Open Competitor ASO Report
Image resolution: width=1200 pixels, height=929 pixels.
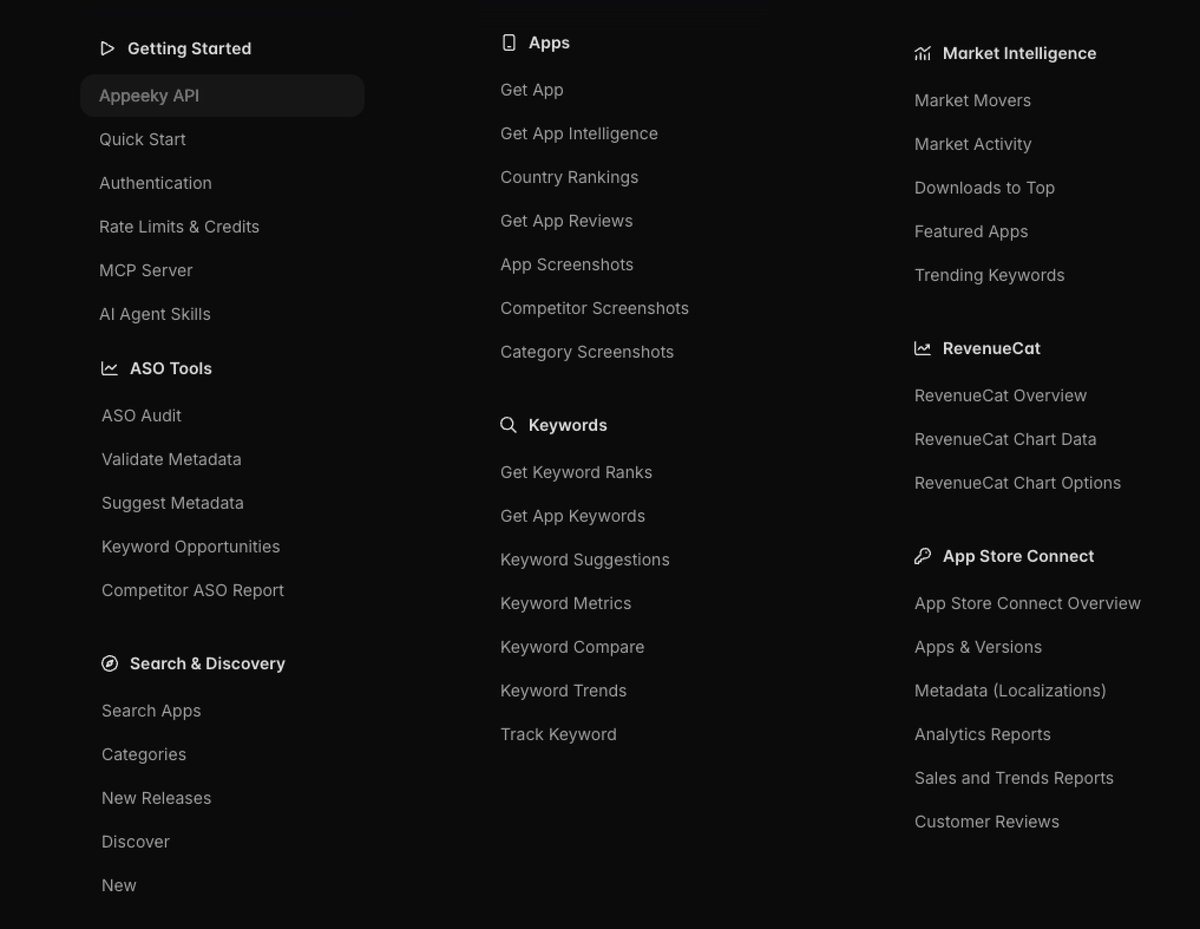coord(192,591)
